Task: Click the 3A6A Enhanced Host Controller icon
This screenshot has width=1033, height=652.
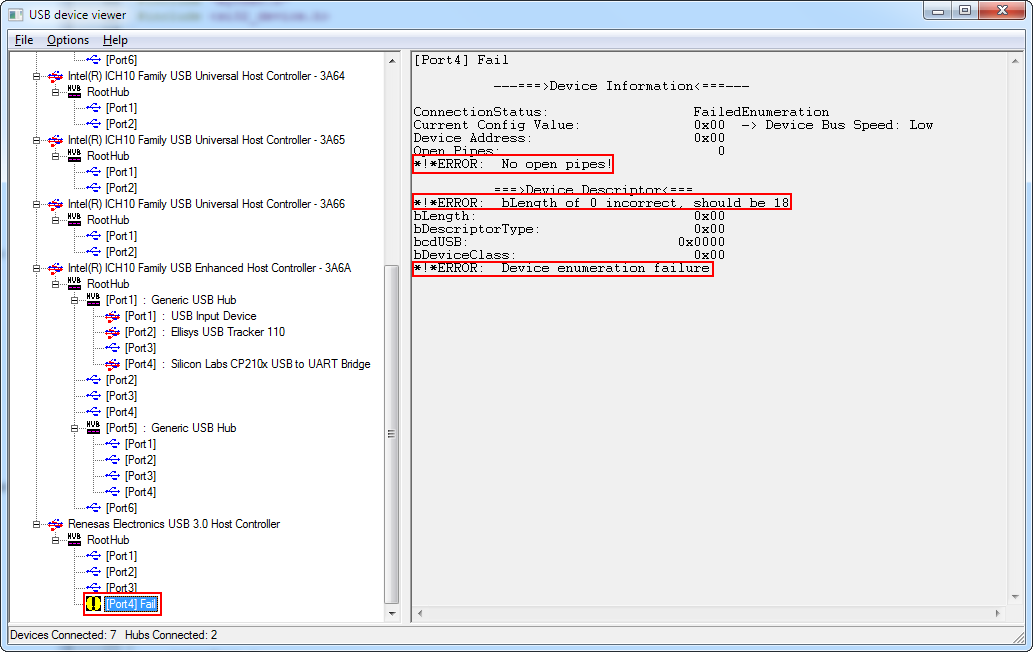Action: pos(56,268)
